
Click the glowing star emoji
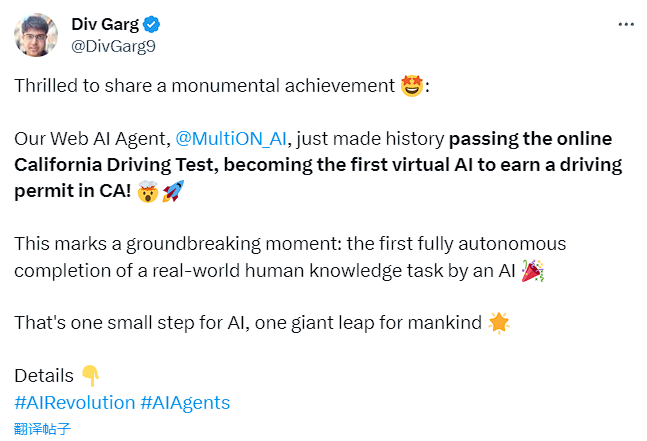coord(497,322)
